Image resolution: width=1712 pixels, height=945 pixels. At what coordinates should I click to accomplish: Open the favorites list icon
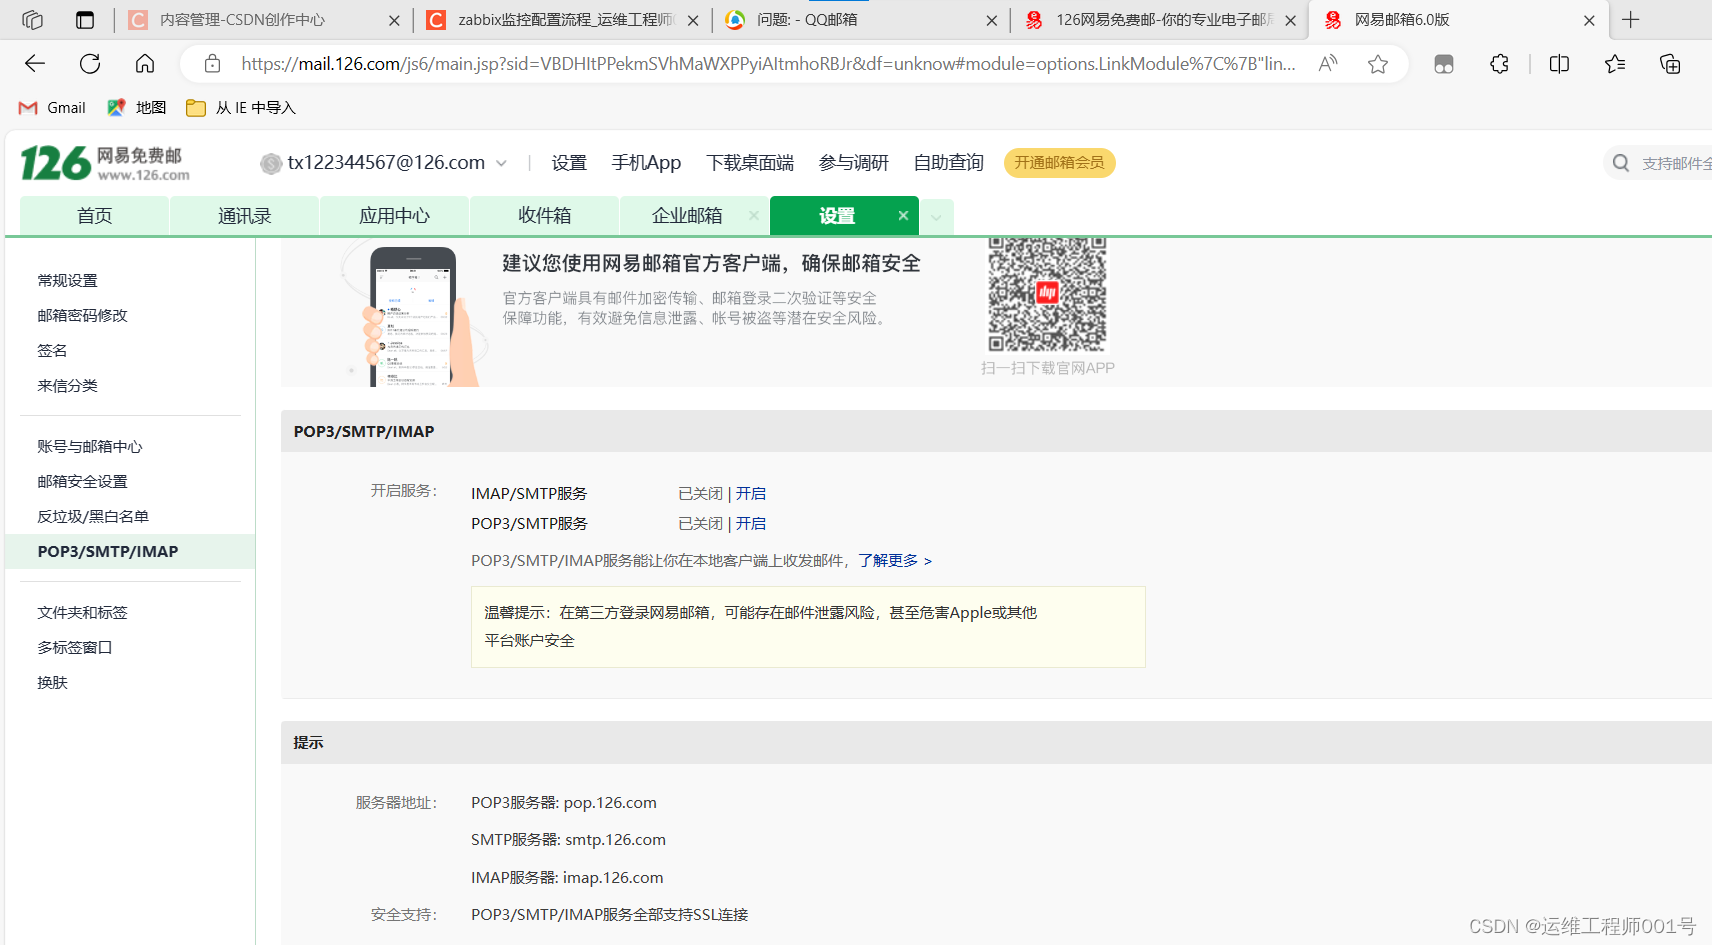click(1615, 64)
